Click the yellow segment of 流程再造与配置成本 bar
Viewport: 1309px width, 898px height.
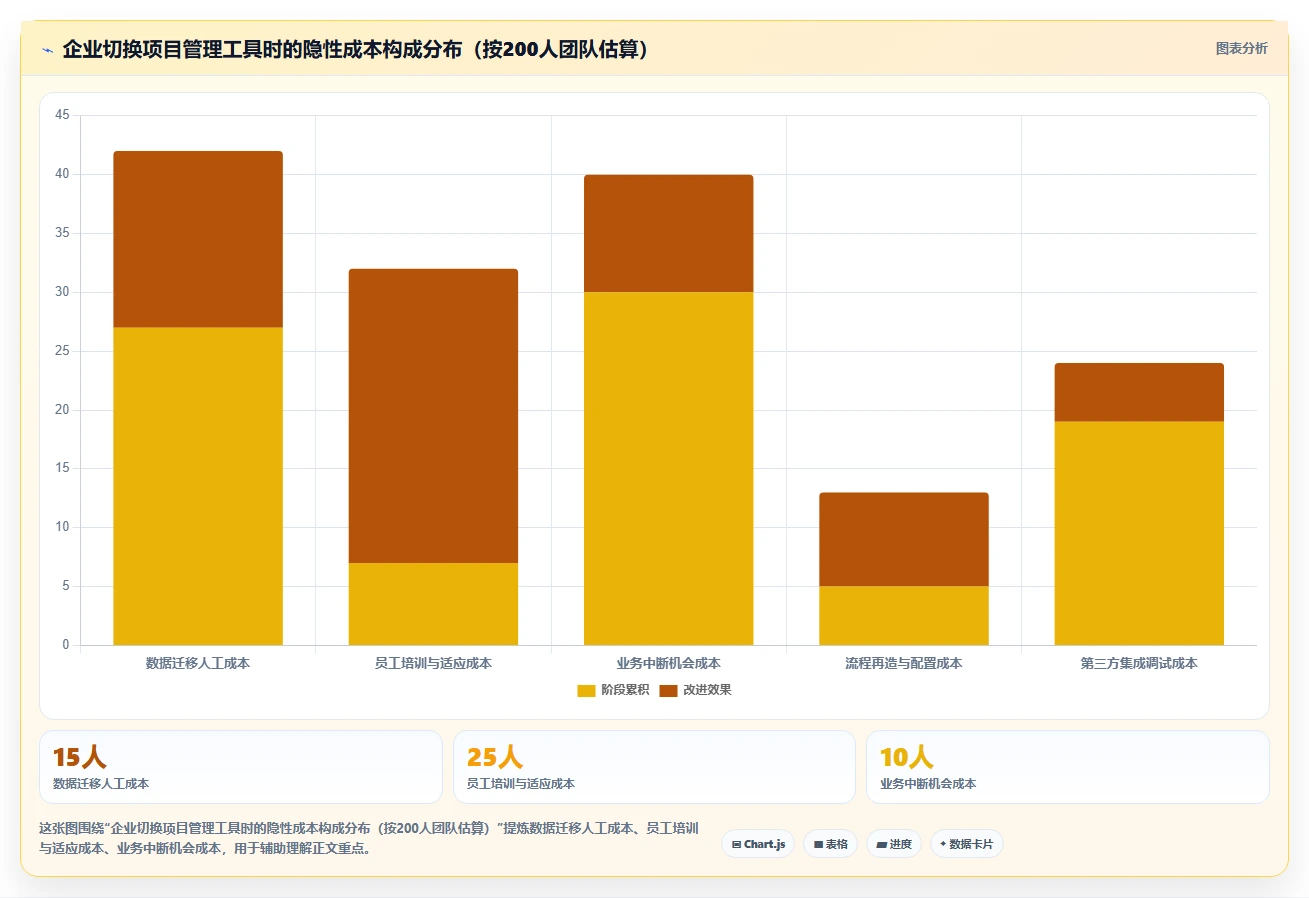[x=904, y=616]
